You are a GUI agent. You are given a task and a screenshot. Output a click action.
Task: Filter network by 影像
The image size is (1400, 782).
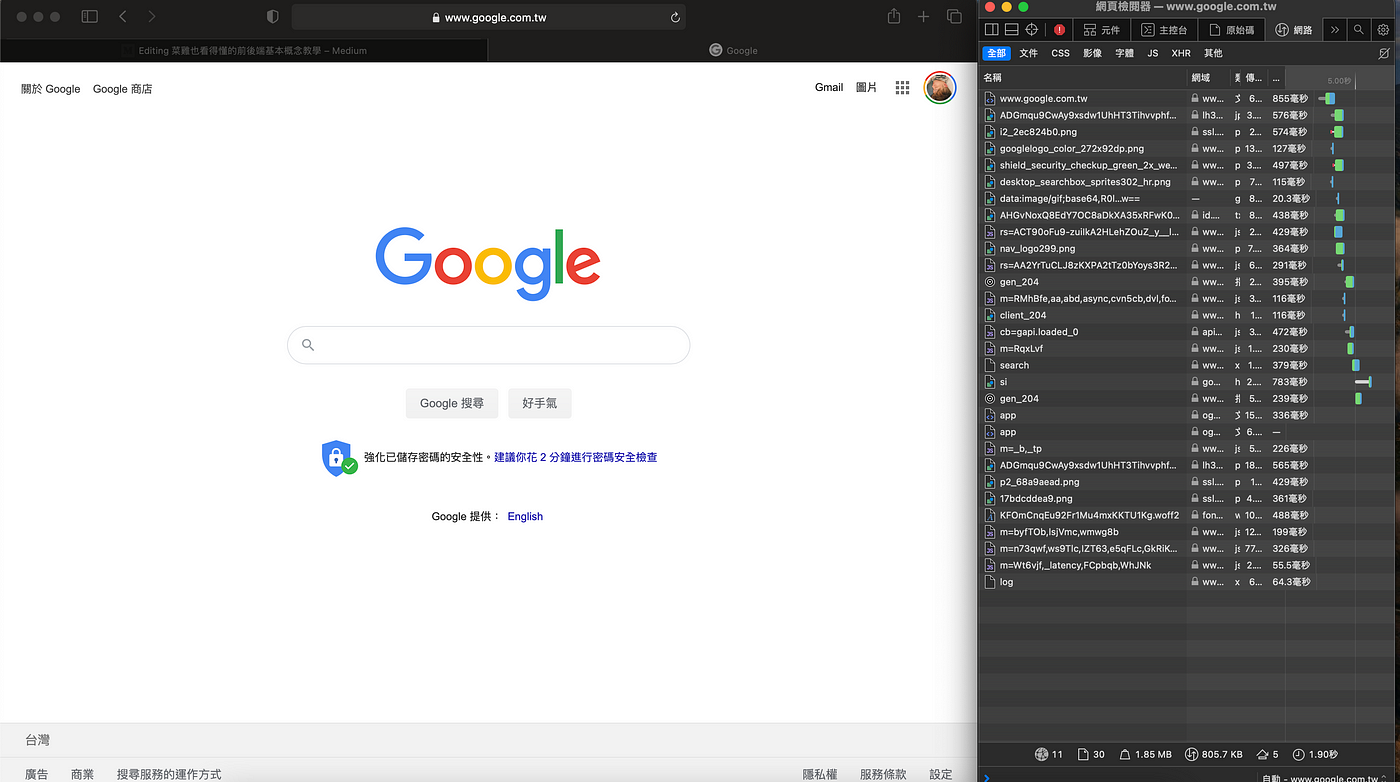point(1092,53)
